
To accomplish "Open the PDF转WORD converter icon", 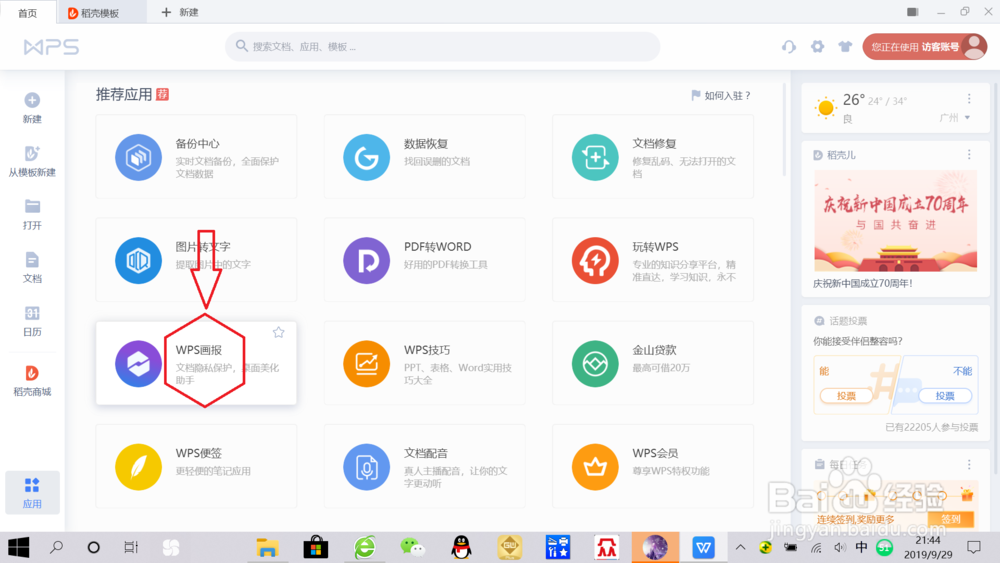I will (x=367, y=260).
